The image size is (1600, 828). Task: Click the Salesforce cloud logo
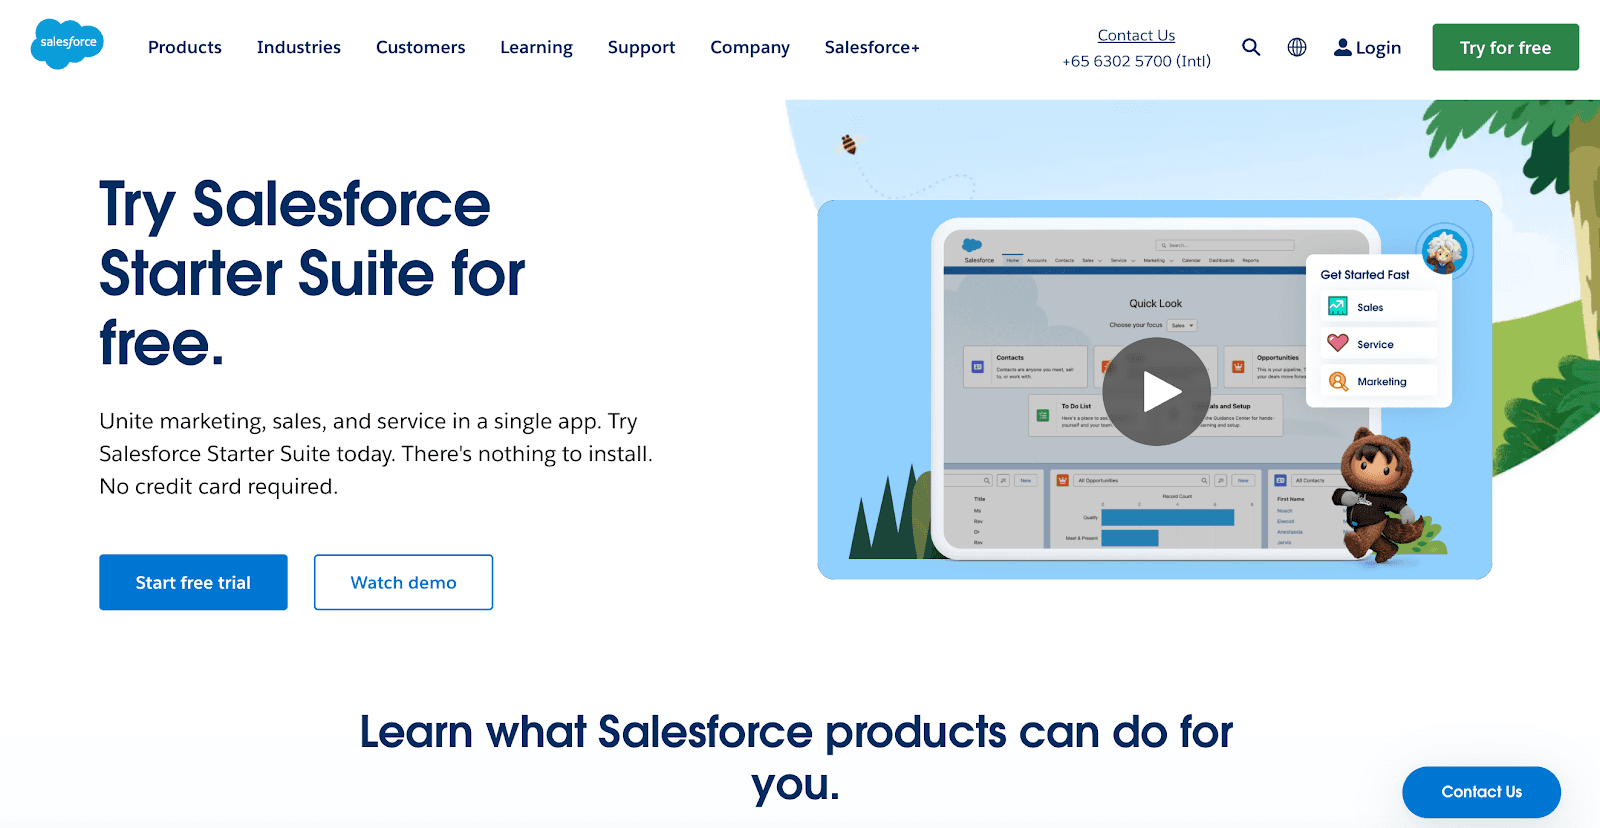tap(67, 44)
